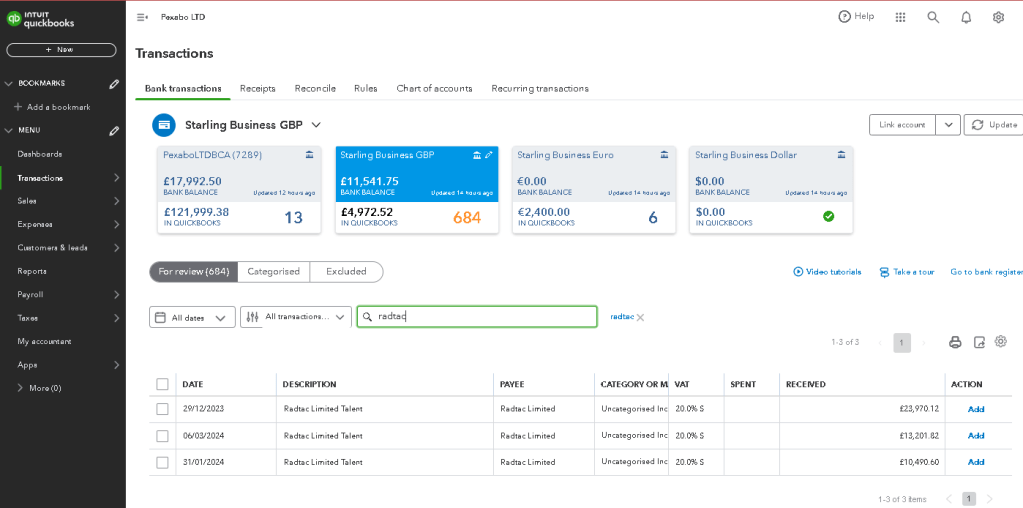Open the All transactions filter dropdown
Viewport: 1023px width, 508px height.
(x=296, y=317)
